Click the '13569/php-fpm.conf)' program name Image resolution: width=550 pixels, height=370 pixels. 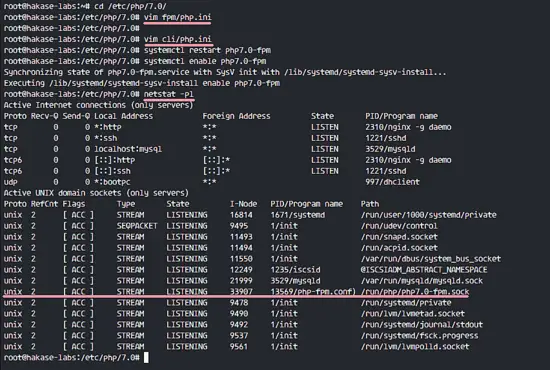(x=313, y=292)
